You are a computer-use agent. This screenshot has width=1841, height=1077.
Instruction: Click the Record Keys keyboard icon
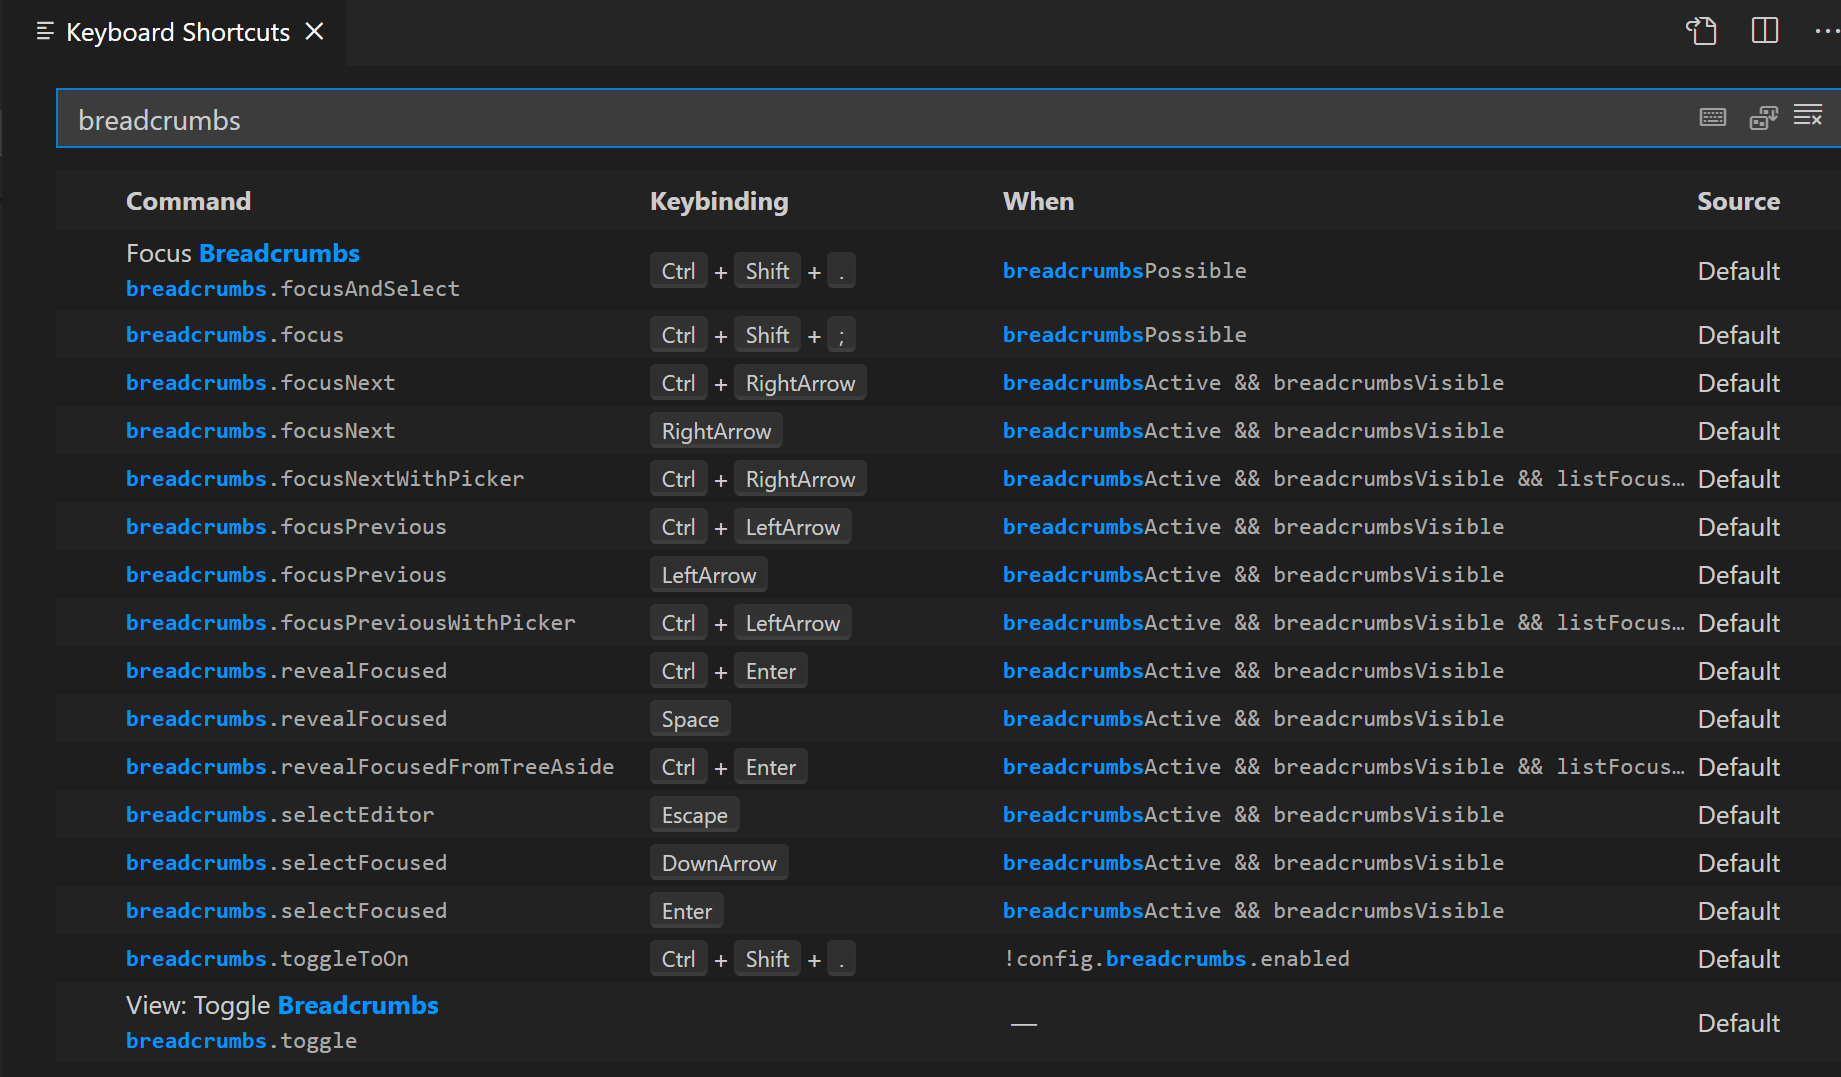[1712, 117]
